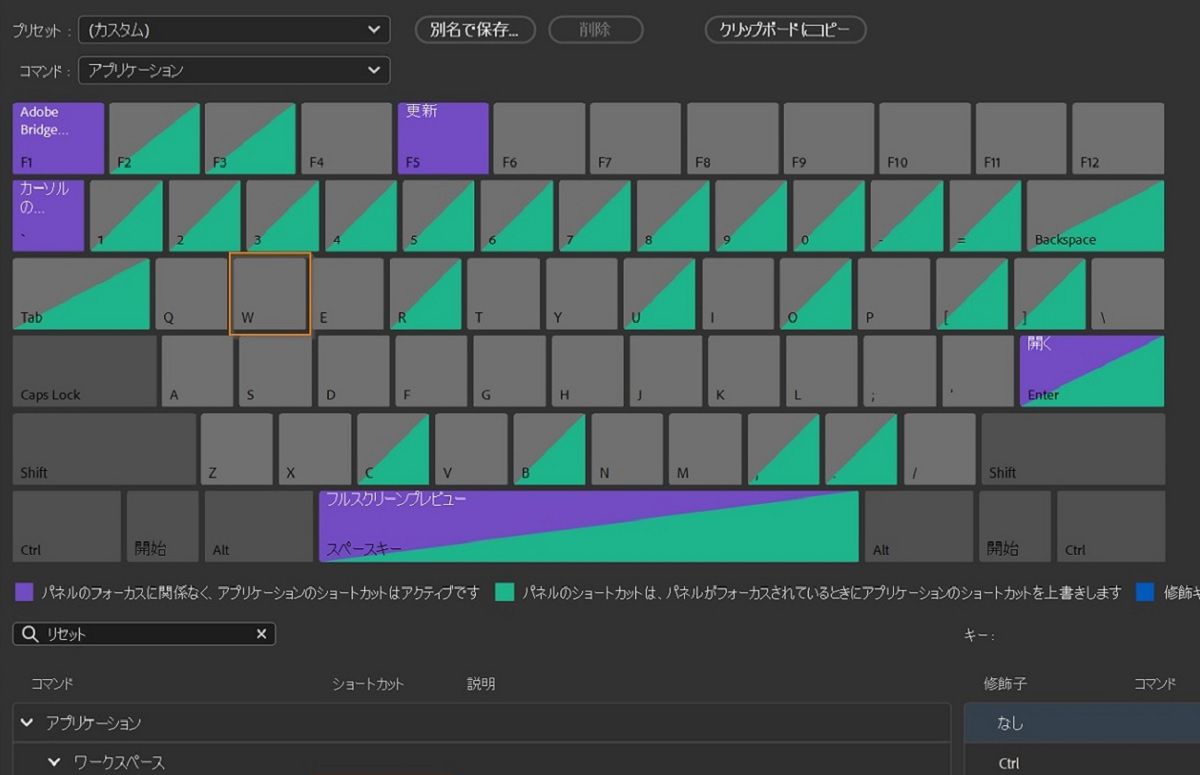Screen dimensions: 1200x775
Task: Select the left 開始 key
Action: [162, 526]
